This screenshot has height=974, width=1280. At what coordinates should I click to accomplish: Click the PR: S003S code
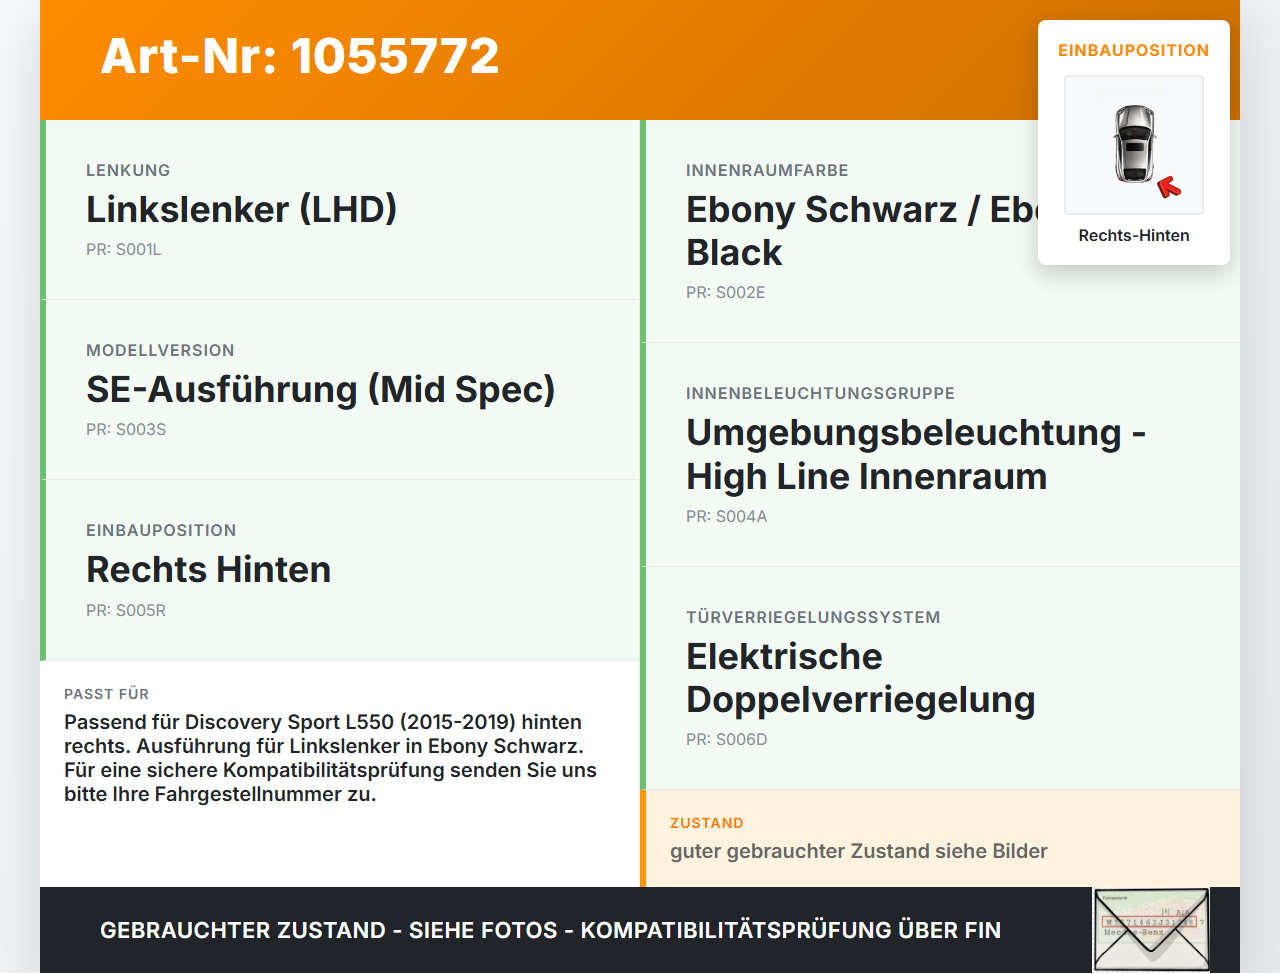(126, 430)
